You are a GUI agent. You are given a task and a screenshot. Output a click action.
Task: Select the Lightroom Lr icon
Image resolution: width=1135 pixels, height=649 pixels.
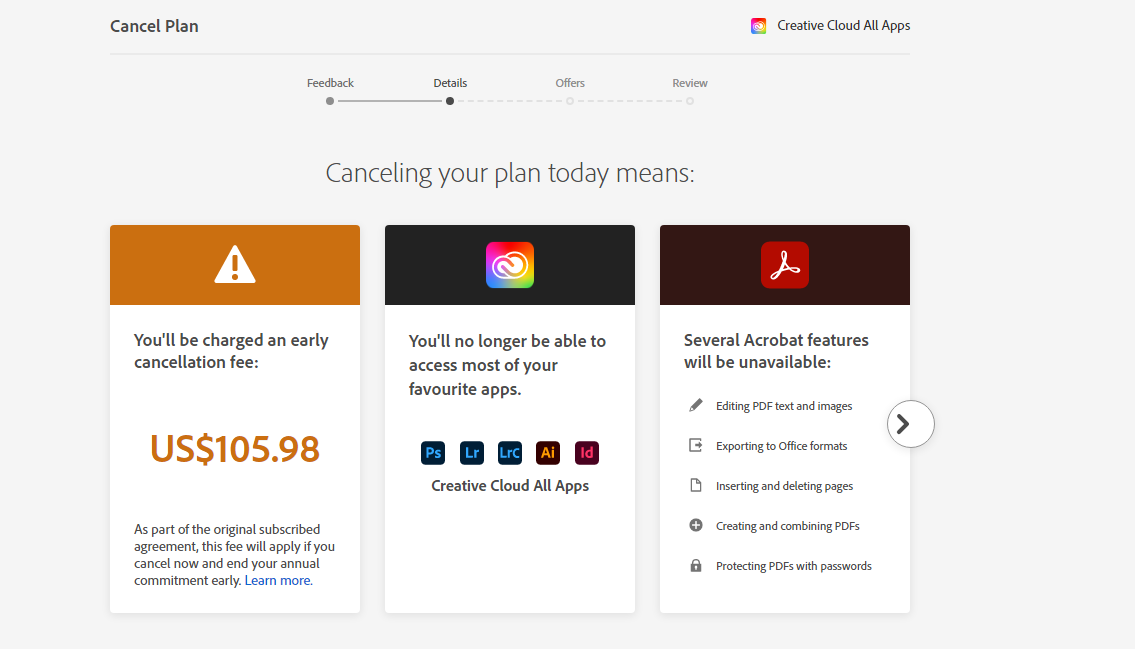click(x=471, y=453)
